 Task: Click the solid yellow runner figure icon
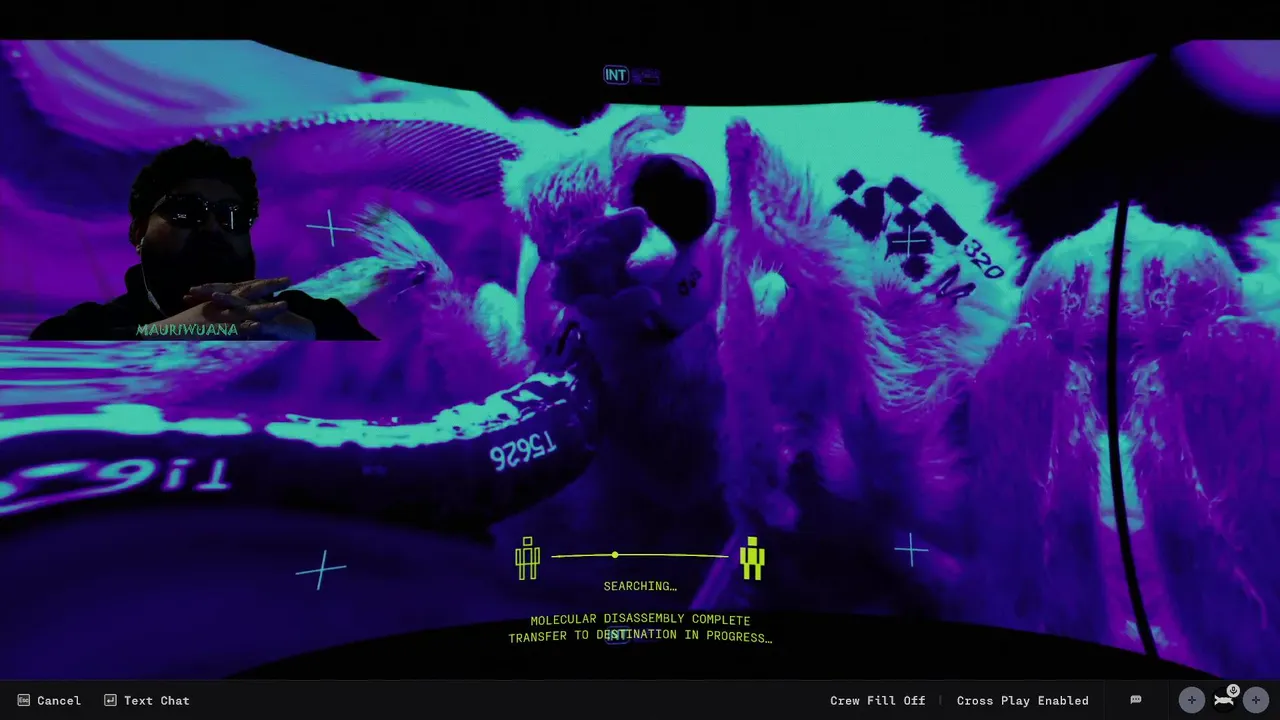coord(752,558)
